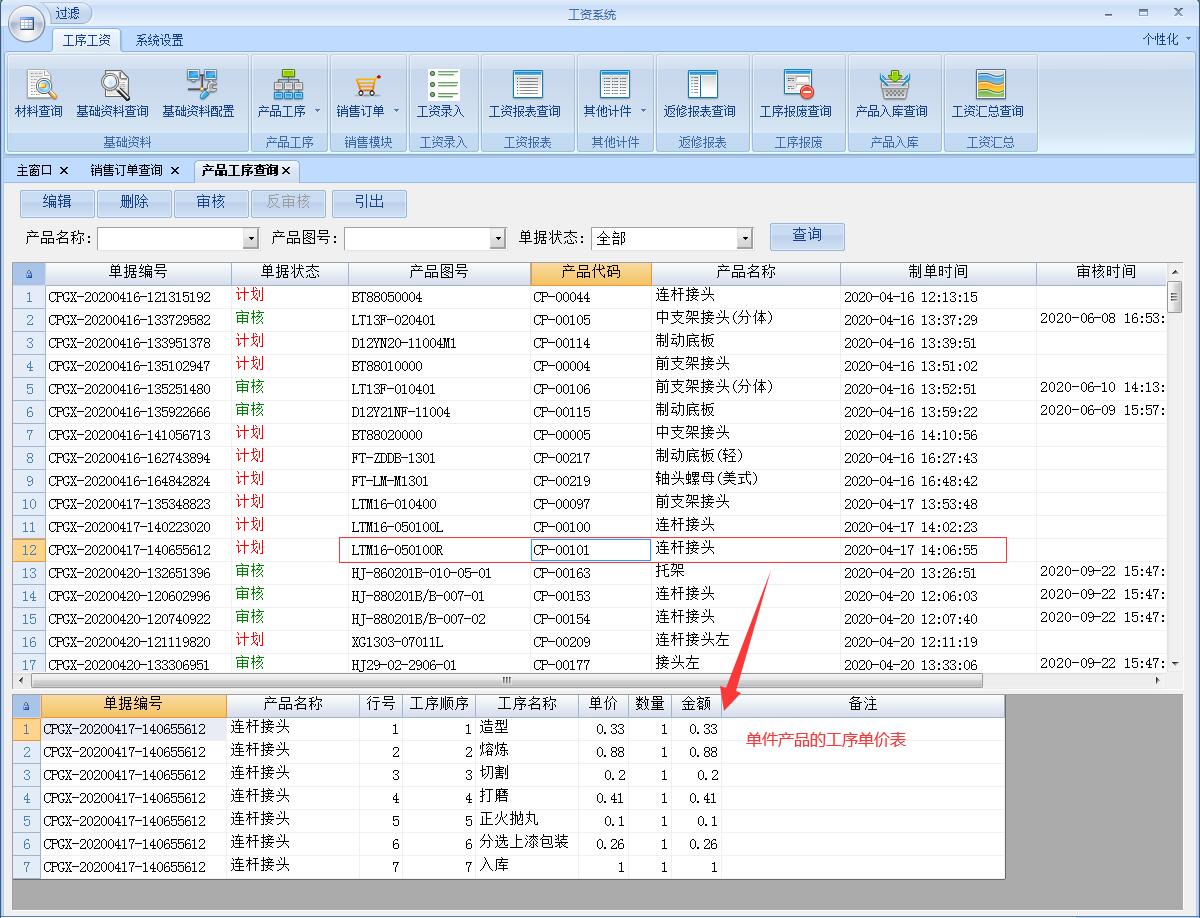Click the 产品入库查询 basket icon
1200x918 pixels.
[891, 86]
